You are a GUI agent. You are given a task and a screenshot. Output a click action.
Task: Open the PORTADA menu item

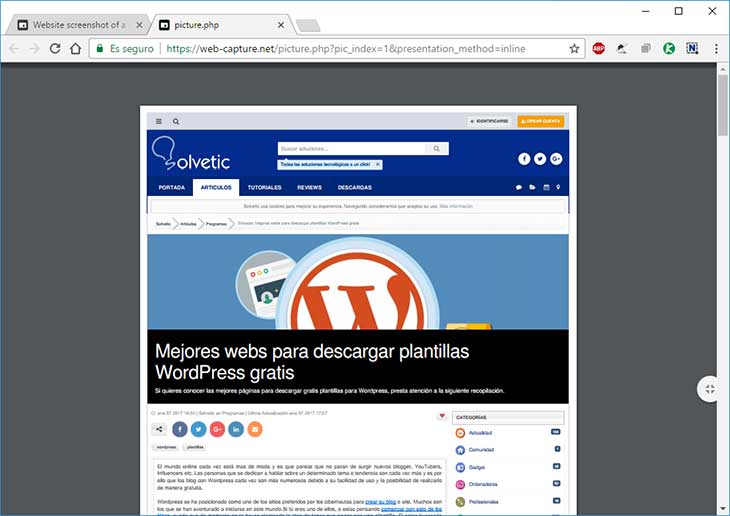pos(172,187)
